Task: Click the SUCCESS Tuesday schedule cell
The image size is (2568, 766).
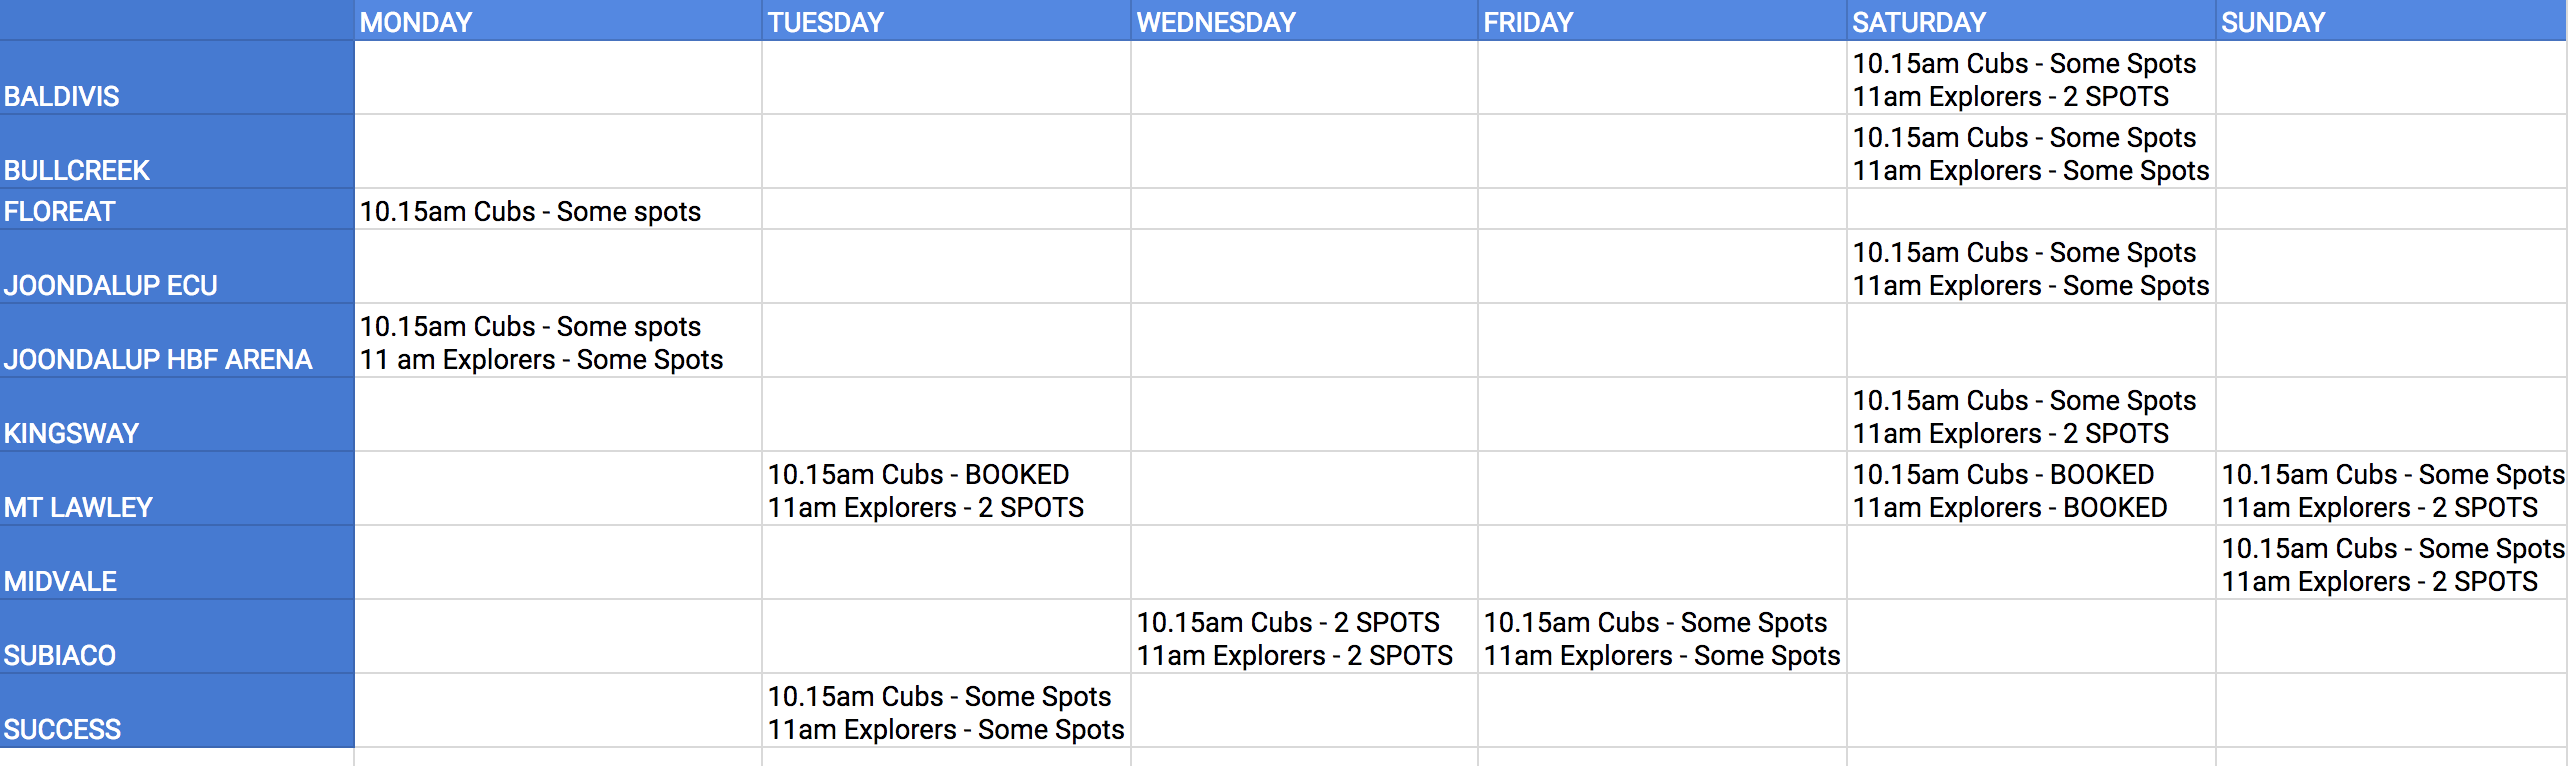Action: click(946, 711)
